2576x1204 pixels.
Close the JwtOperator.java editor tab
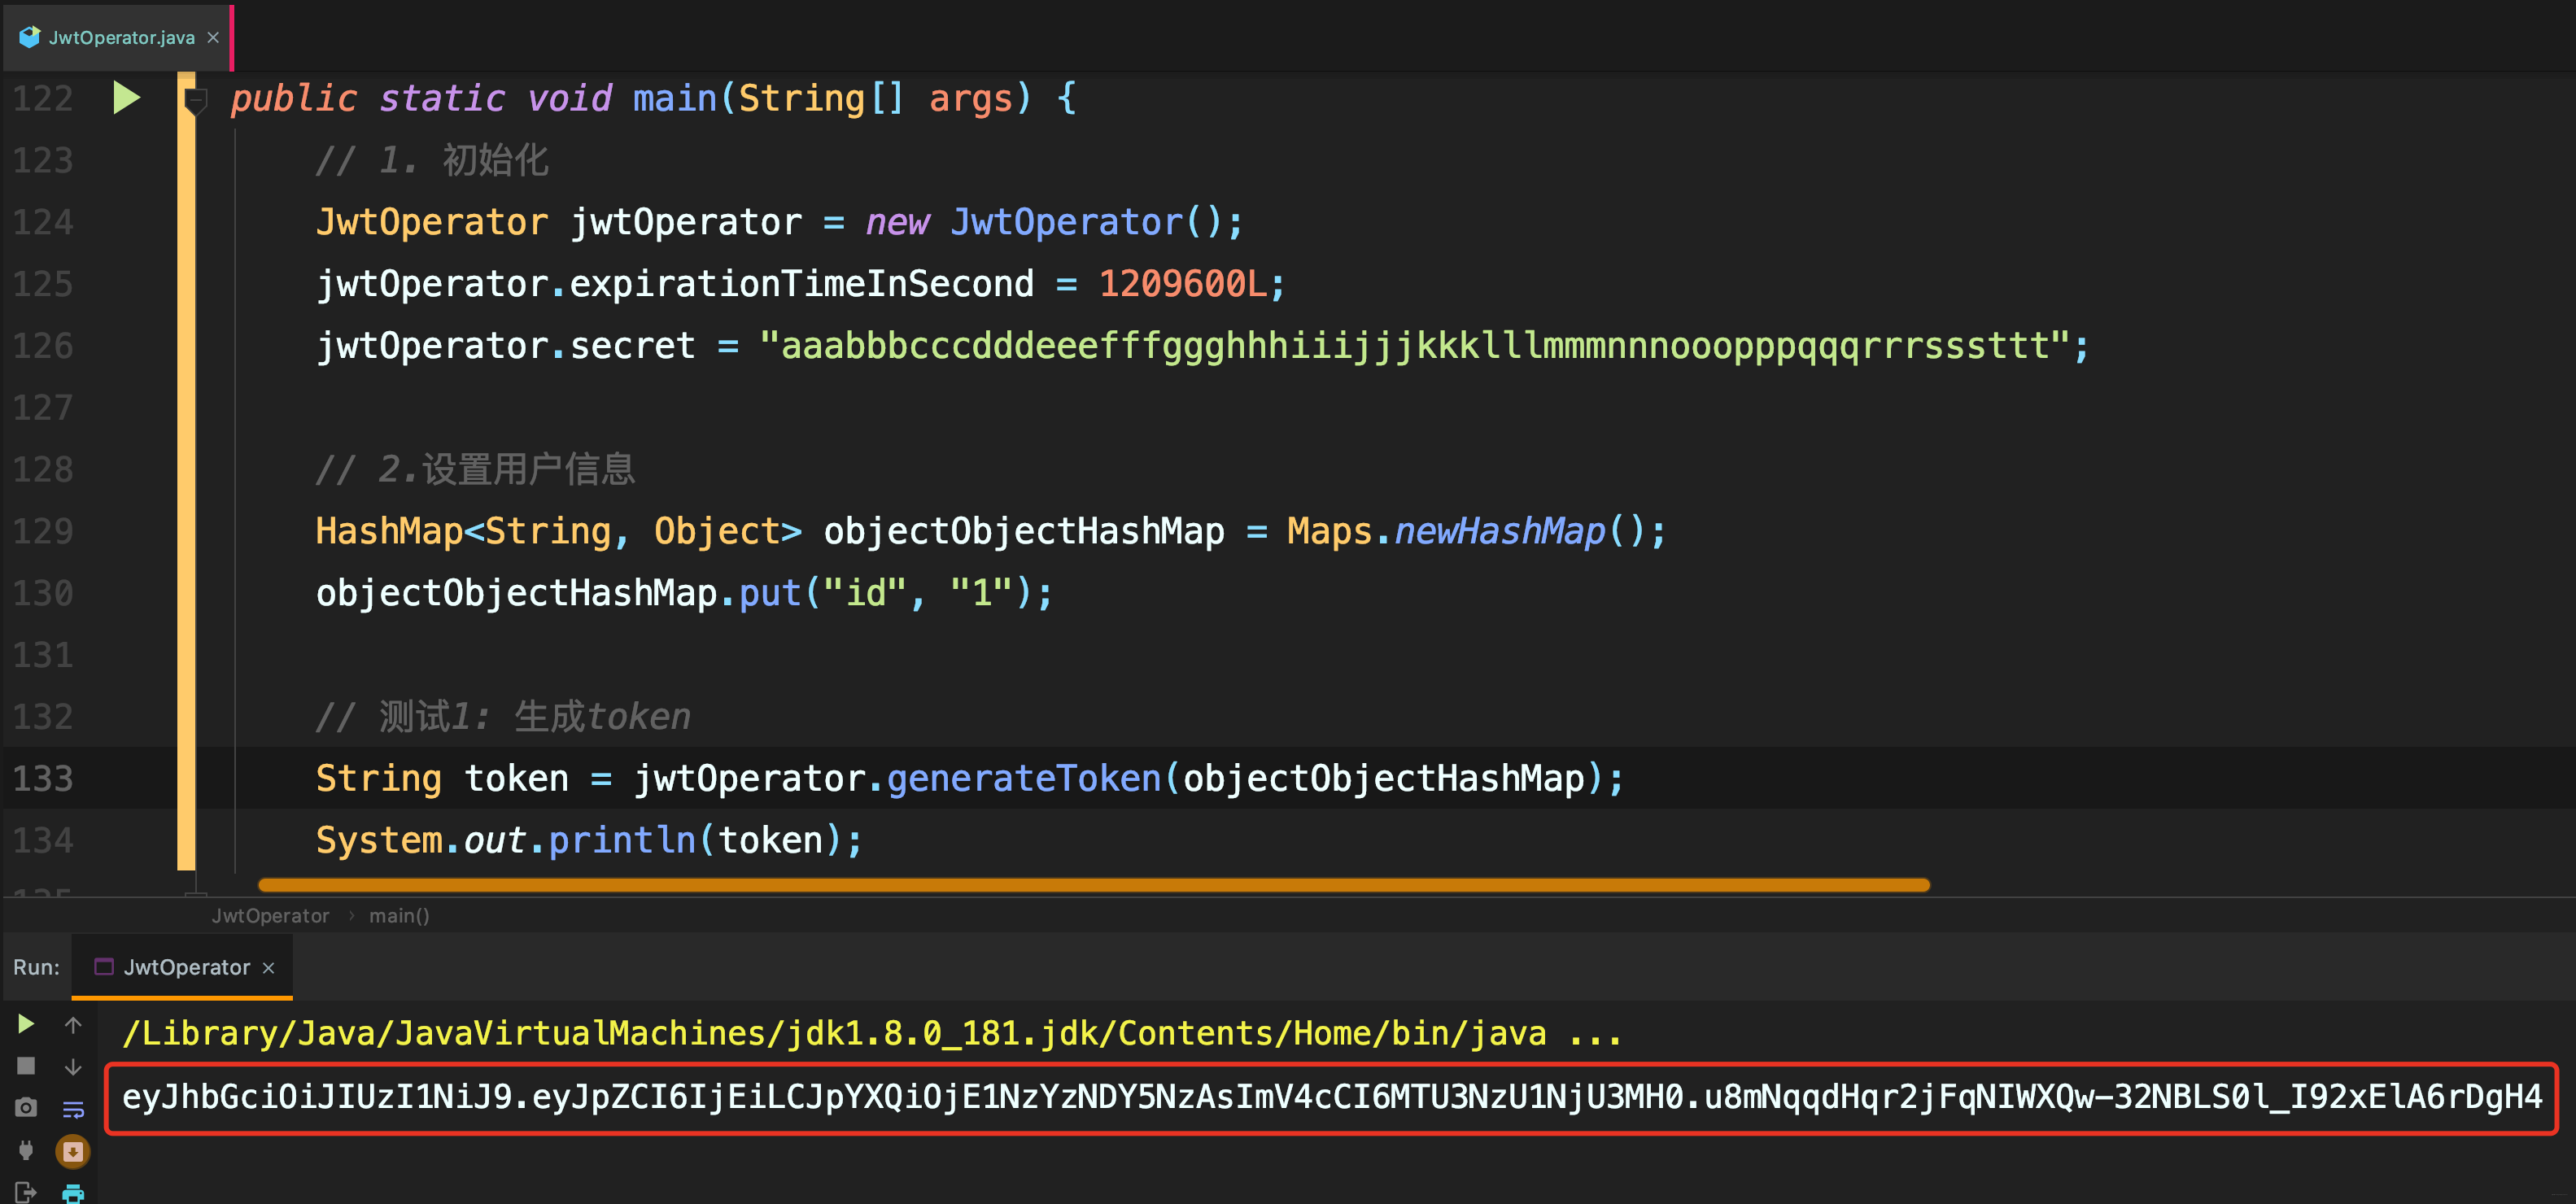click(213, 38)
